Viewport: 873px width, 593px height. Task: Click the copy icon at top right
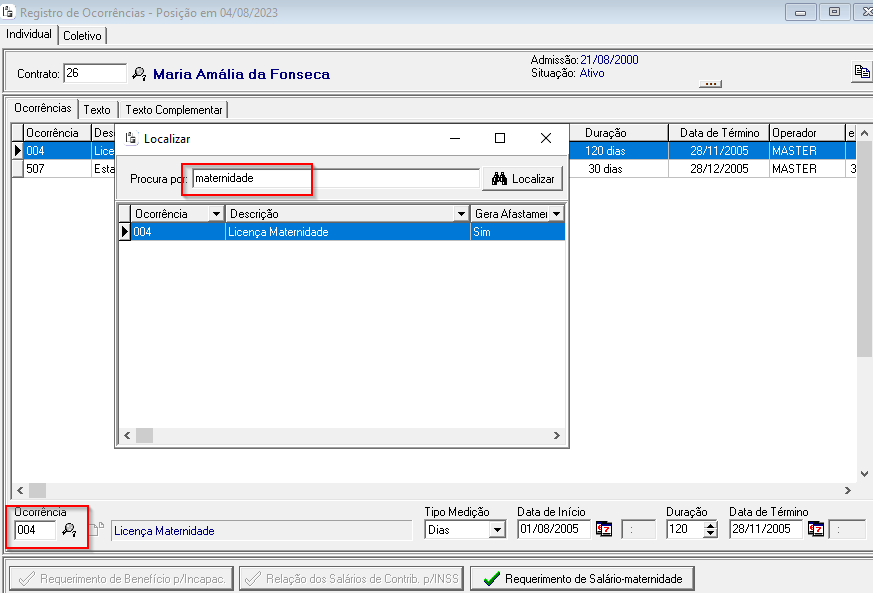(x=860, y=71)
